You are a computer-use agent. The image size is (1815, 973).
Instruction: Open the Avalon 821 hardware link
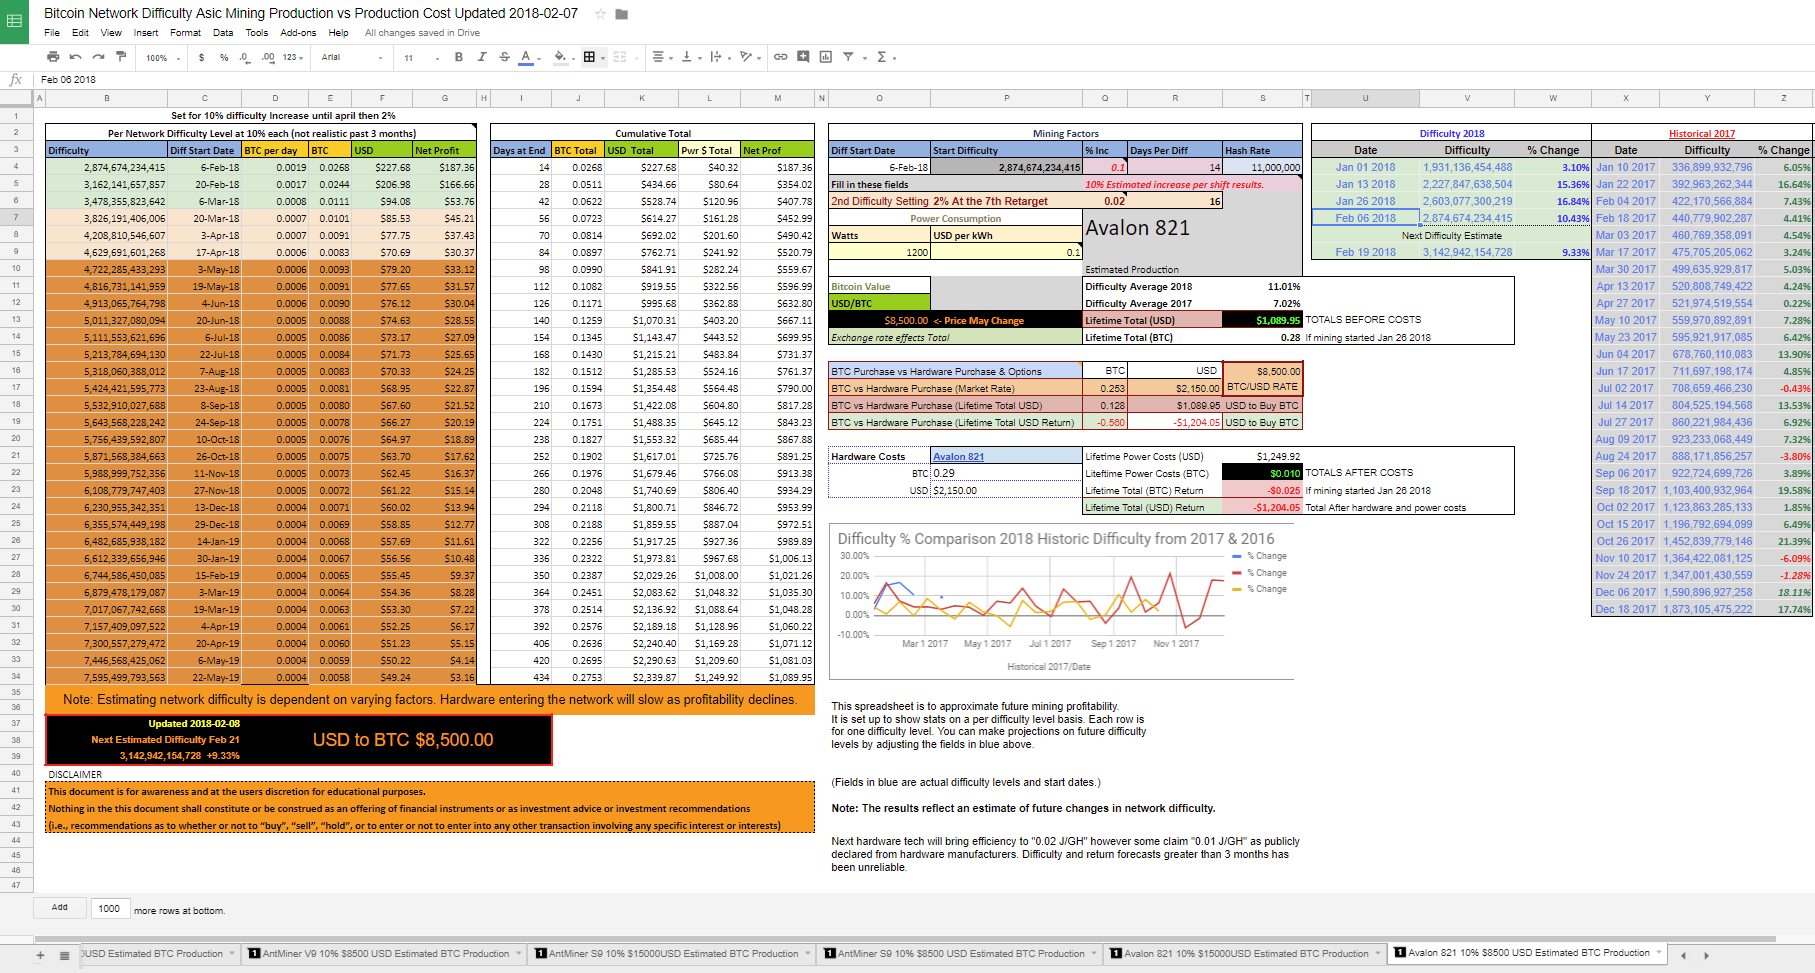(958, 457)
